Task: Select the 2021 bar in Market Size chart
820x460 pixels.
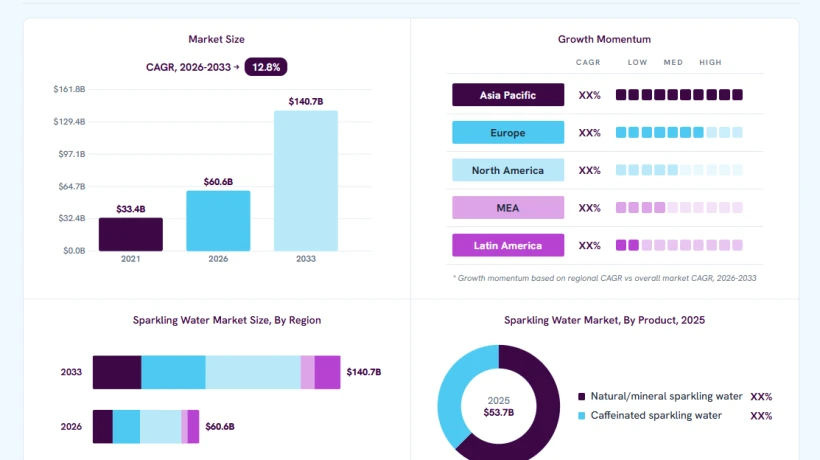Action: point(131,235)
